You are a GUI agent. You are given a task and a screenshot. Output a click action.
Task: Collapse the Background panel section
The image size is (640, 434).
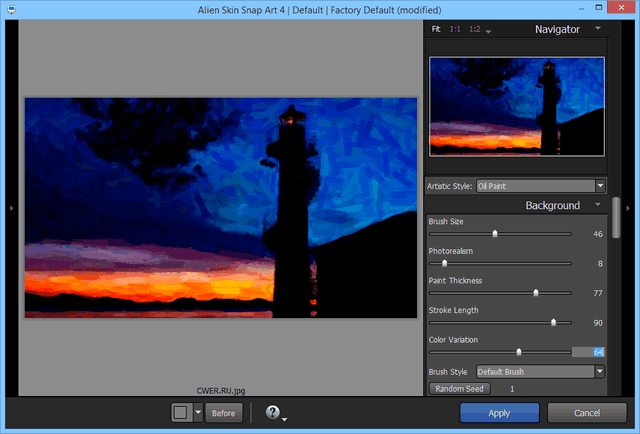tap(598, 205)
